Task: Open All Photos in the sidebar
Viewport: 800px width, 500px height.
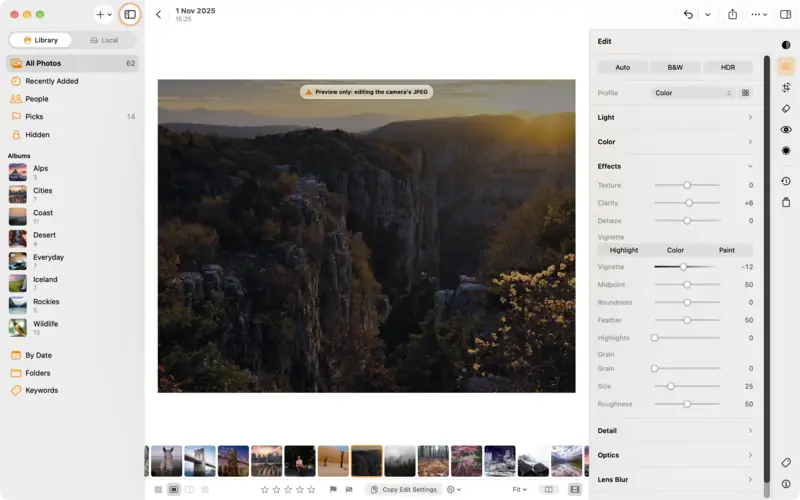Action: click(72, 63)
